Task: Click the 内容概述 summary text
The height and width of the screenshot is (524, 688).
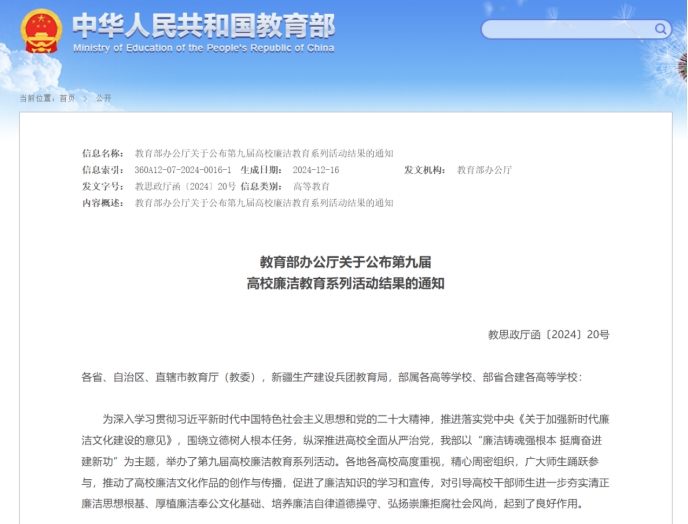Action: click(x=264, y=202)
